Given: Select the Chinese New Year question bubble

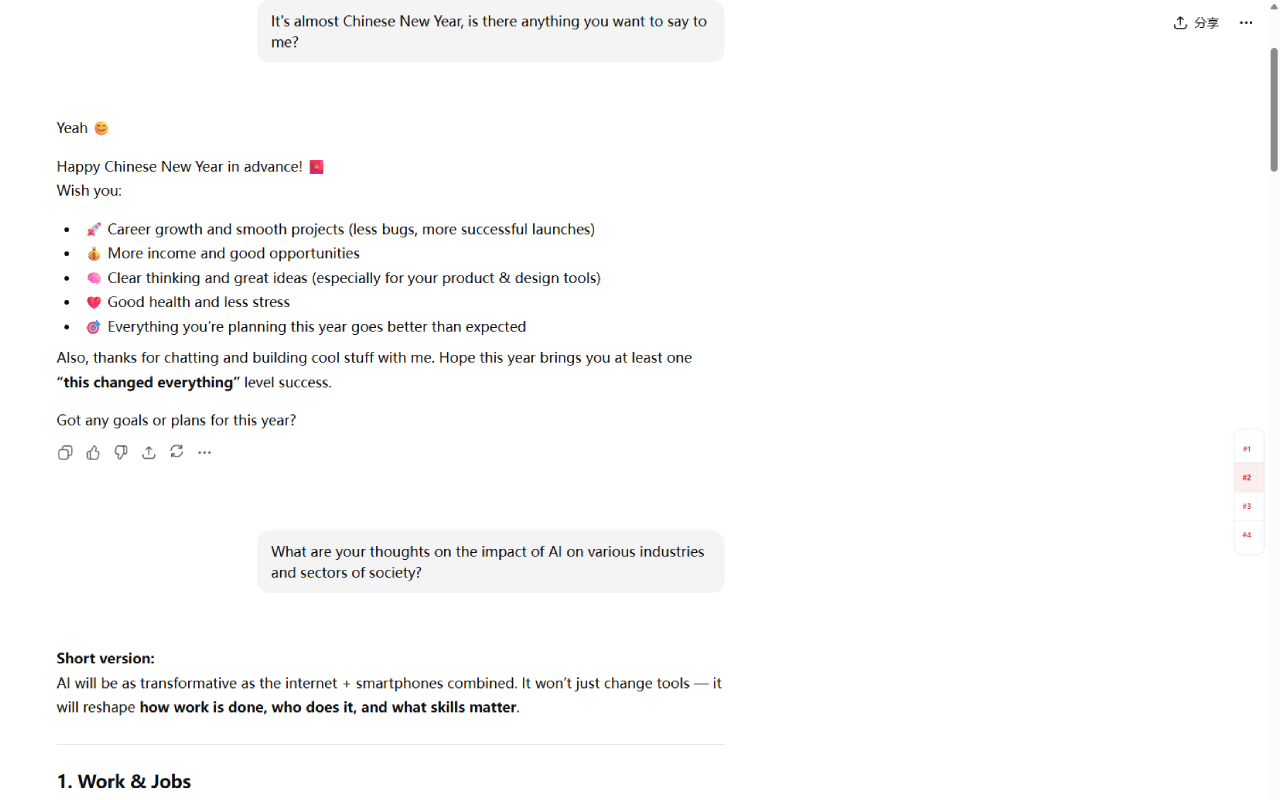Looking at the screenshot, I should 489,31.
